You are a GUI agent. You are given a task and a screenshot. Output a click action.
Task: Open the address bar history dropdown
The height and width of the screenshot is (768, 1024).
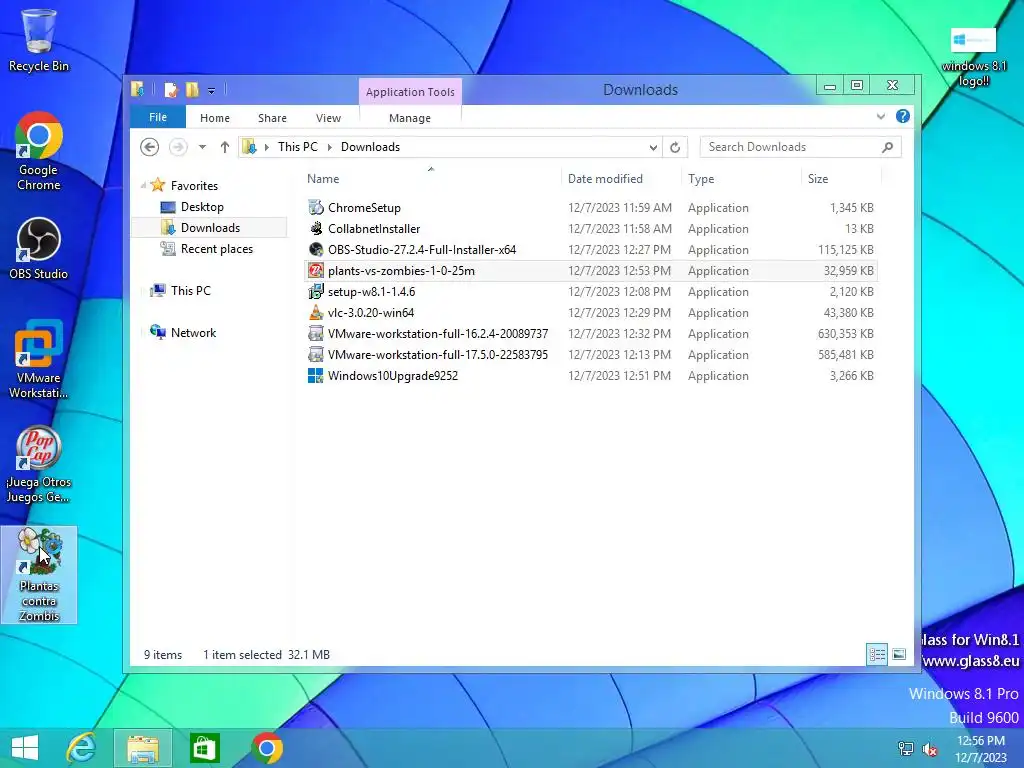[x=653, y=148]
